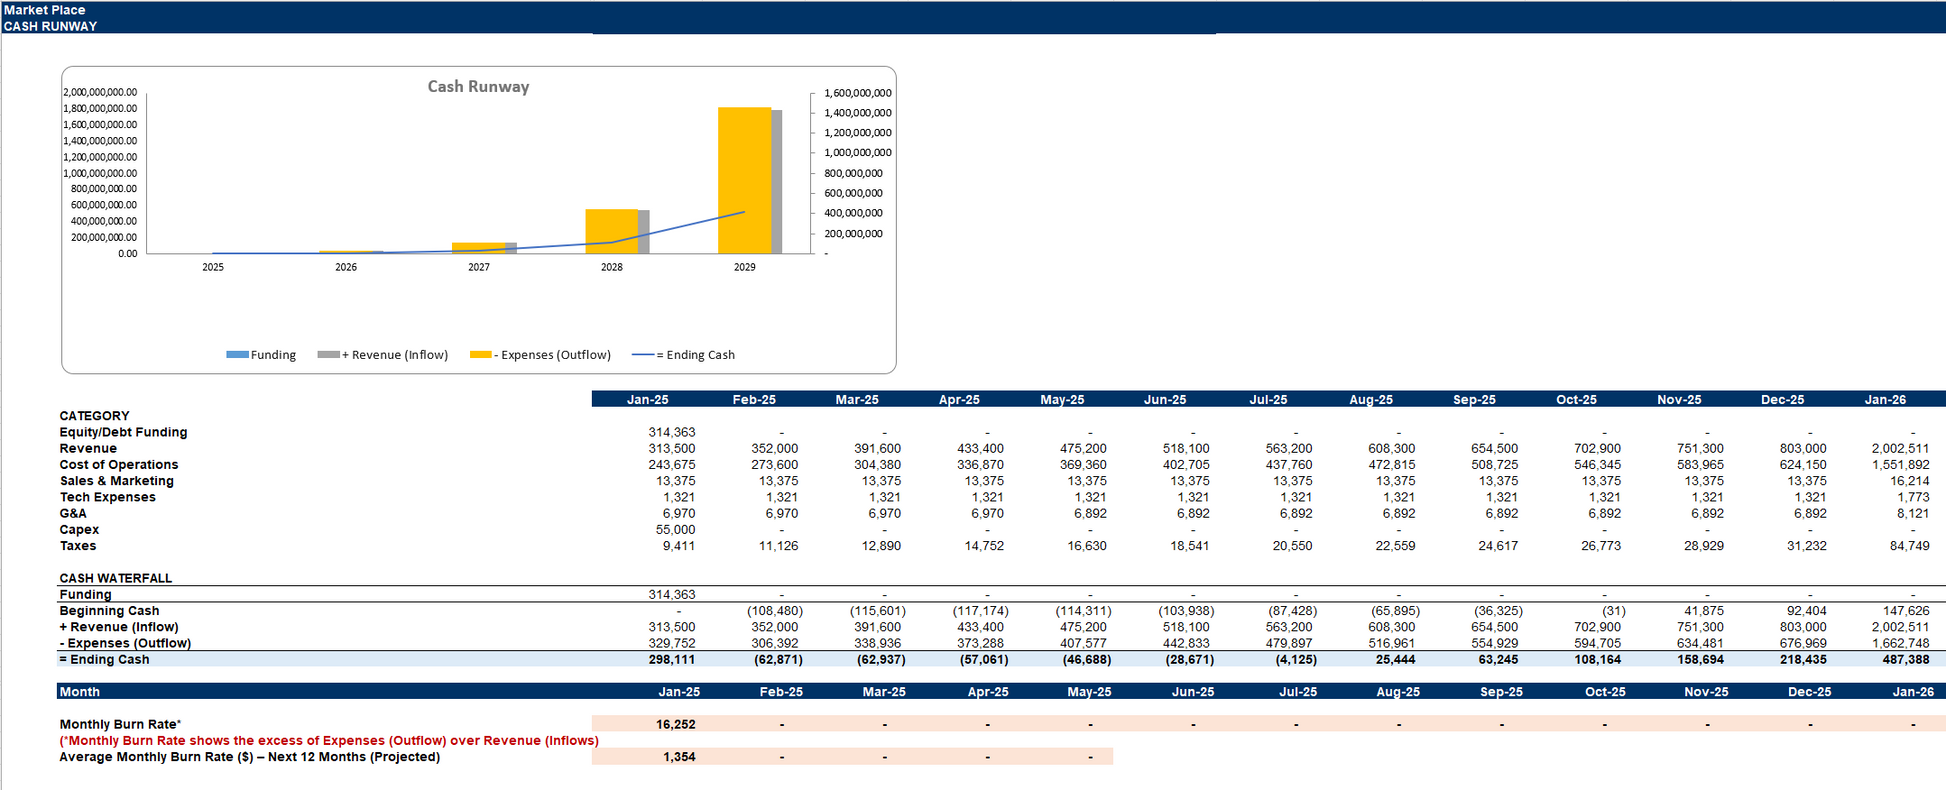This screenshot has width=1946, height=790.
Task: Click the Cash Runway chart title
Action: coord(478,87)
